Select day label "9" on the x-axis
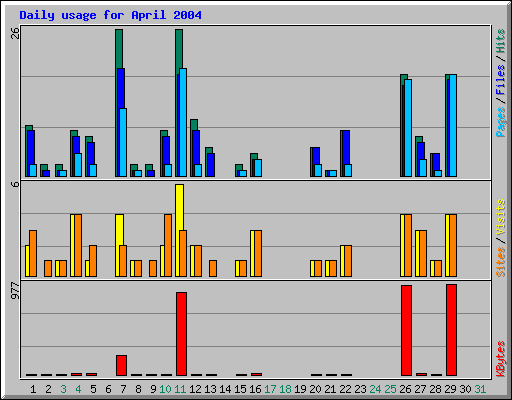Image resolution: width=512 pixels, height=400 pixels. (x=153, y=389)
